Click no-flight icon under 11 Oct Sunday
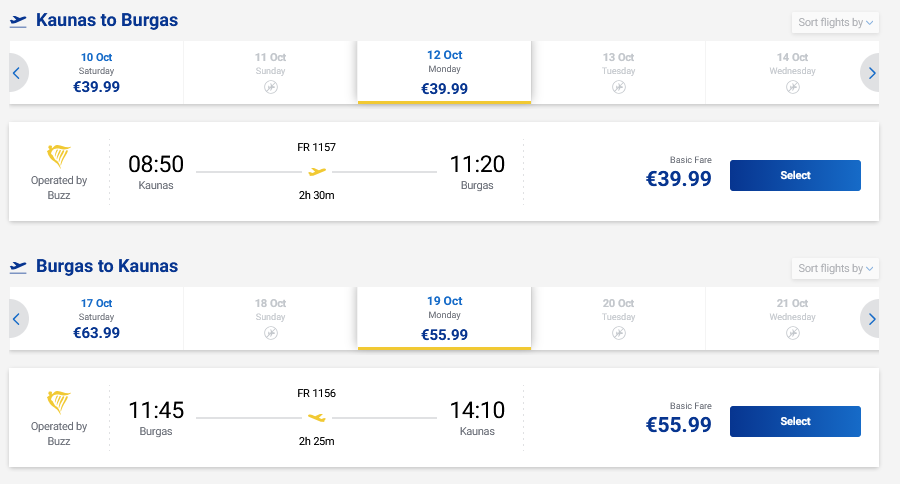 pos(270,88)
